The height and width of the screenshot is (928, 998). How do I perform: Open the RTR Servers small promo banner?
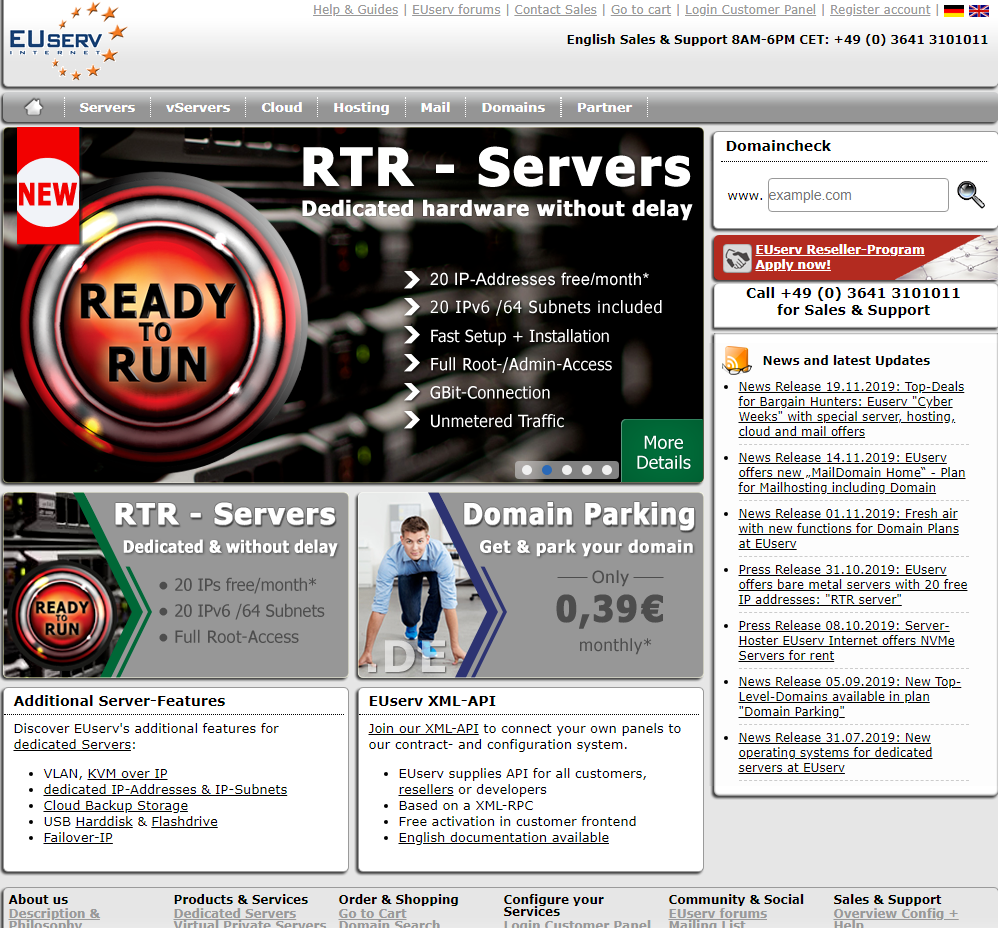176,585
